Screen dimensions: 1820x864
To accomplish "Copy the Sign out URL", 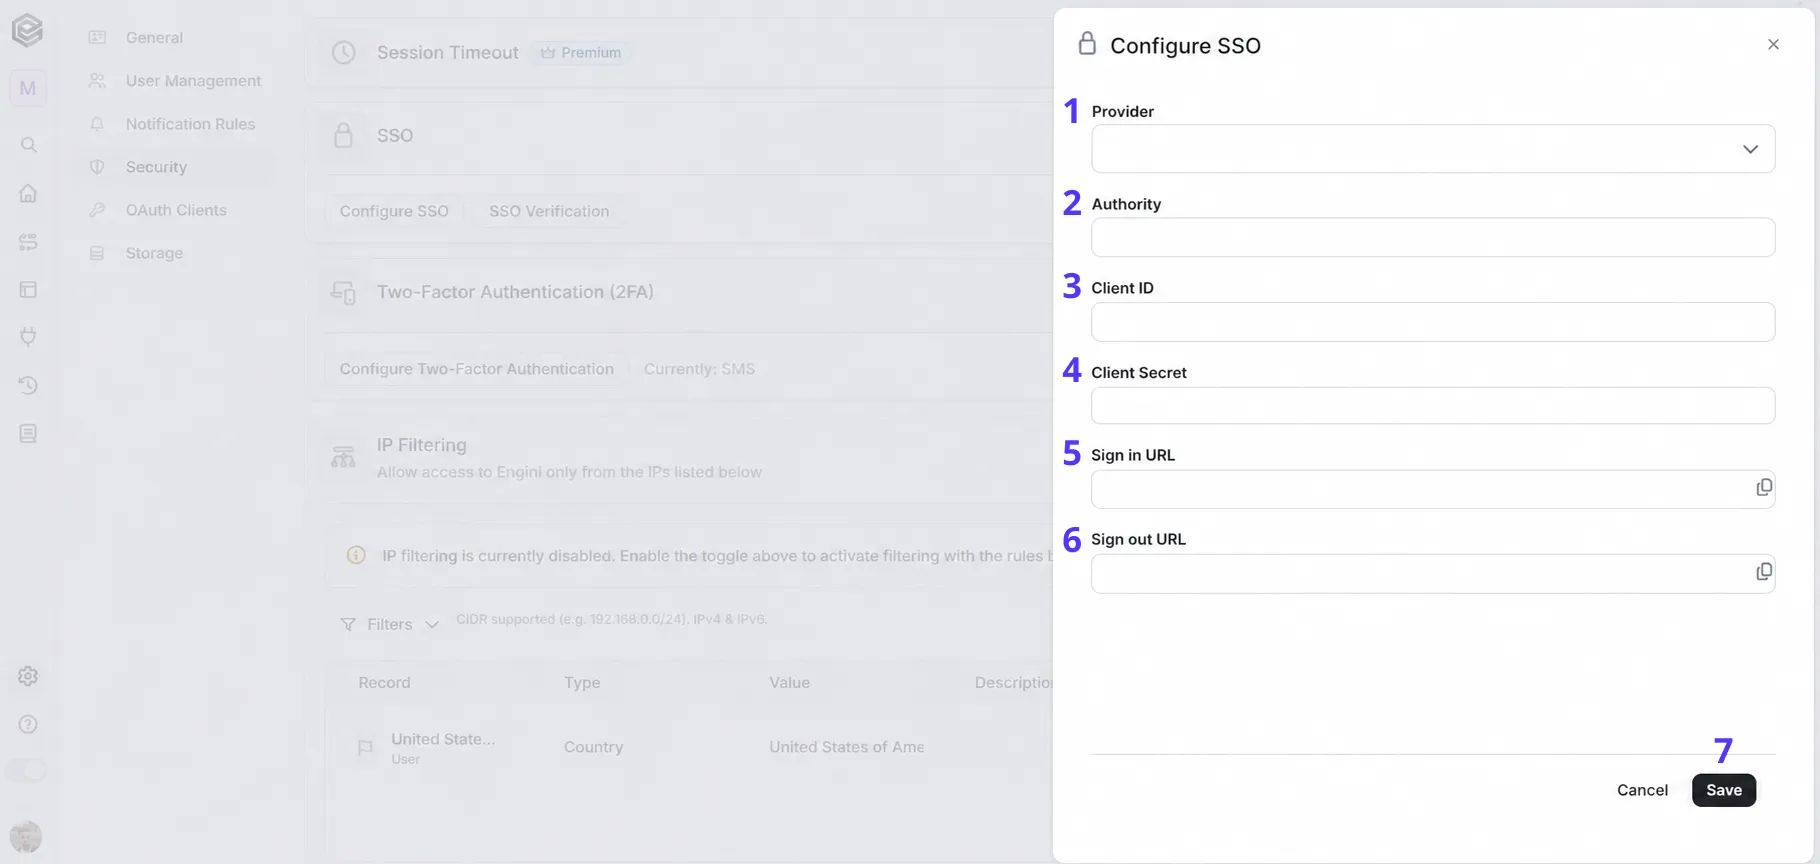I will (1764, 571).
